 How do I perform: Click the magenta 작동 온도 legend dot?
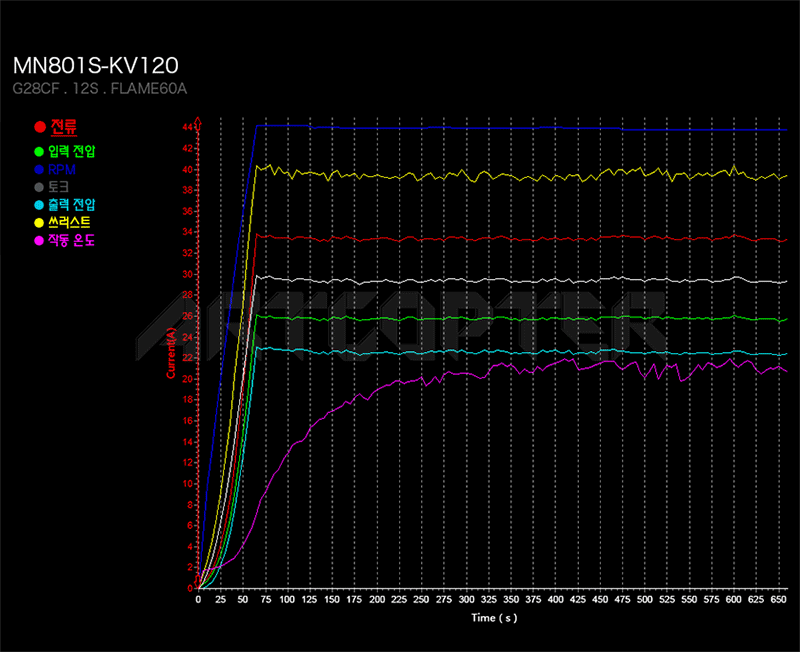39,240
